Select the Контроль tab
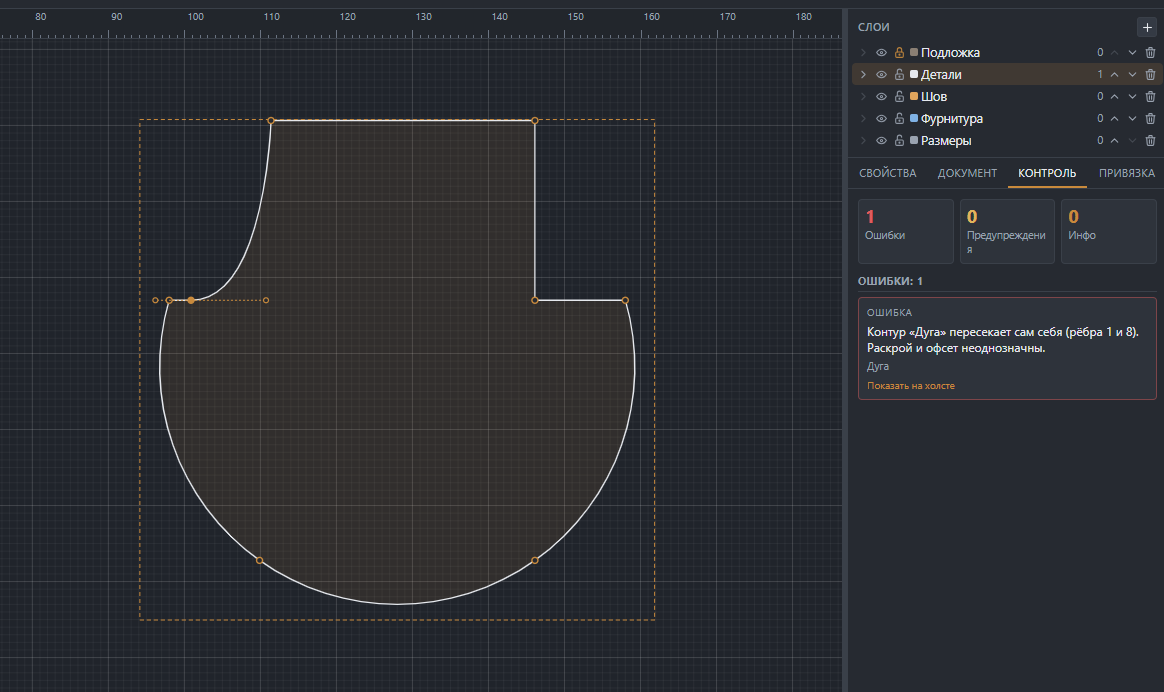This screenshot has height=692, width=1164. point(1047,173)
